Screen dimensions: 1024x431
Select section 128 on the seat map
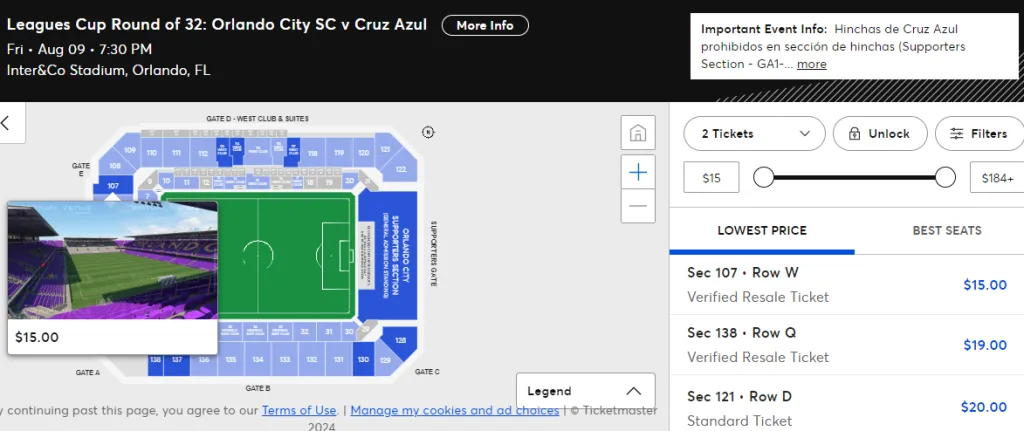pos(400,341)
